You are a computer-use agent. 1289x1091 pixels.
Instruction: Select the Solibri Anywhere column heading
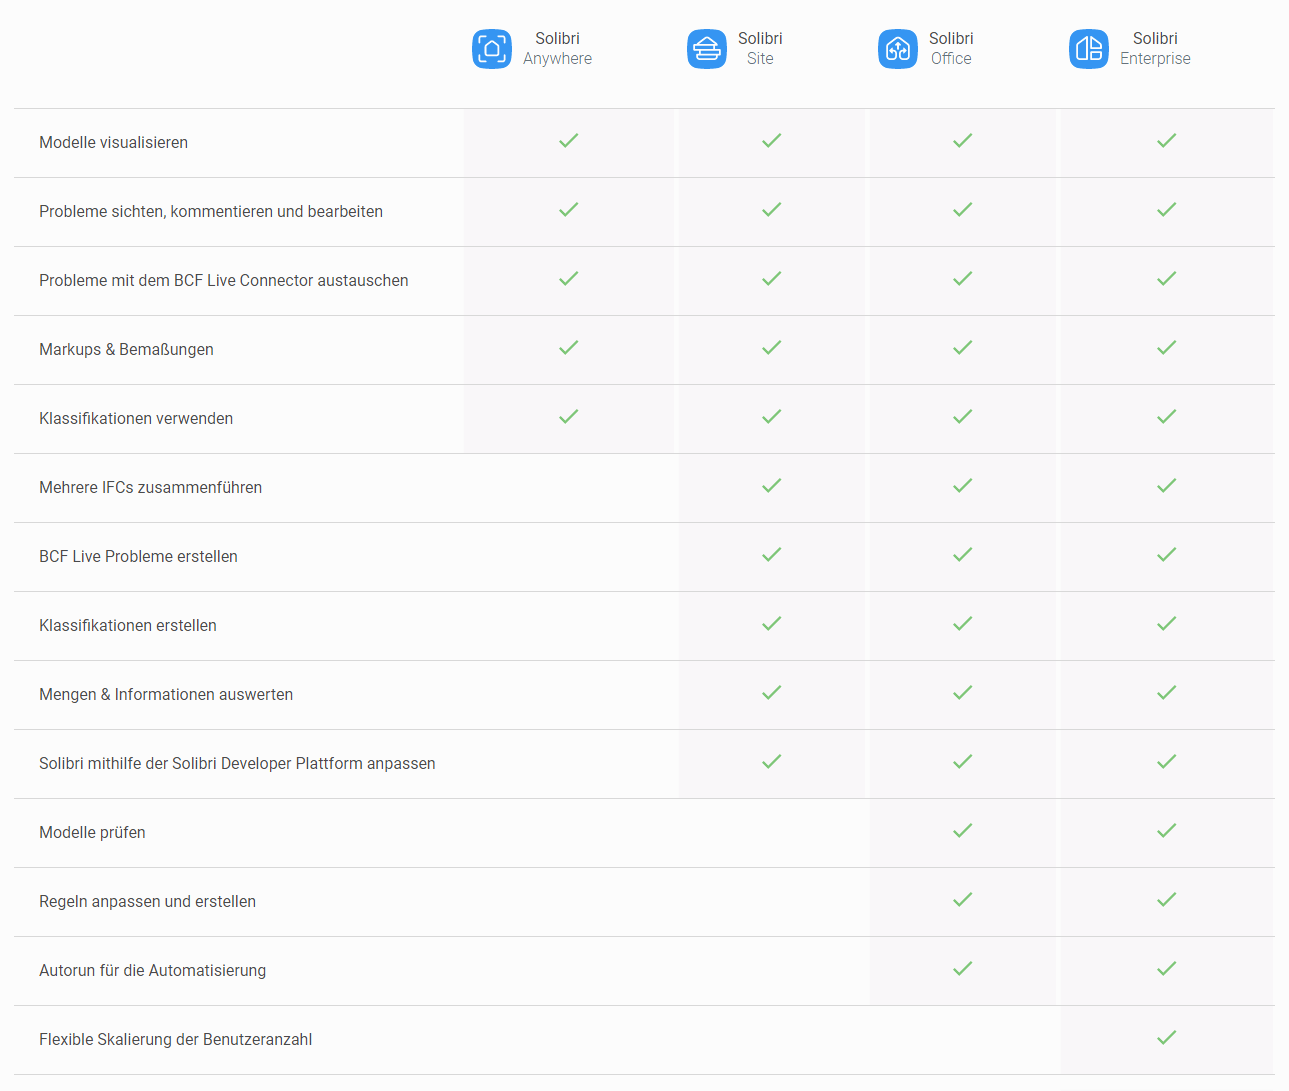click(x=557, y=48)
